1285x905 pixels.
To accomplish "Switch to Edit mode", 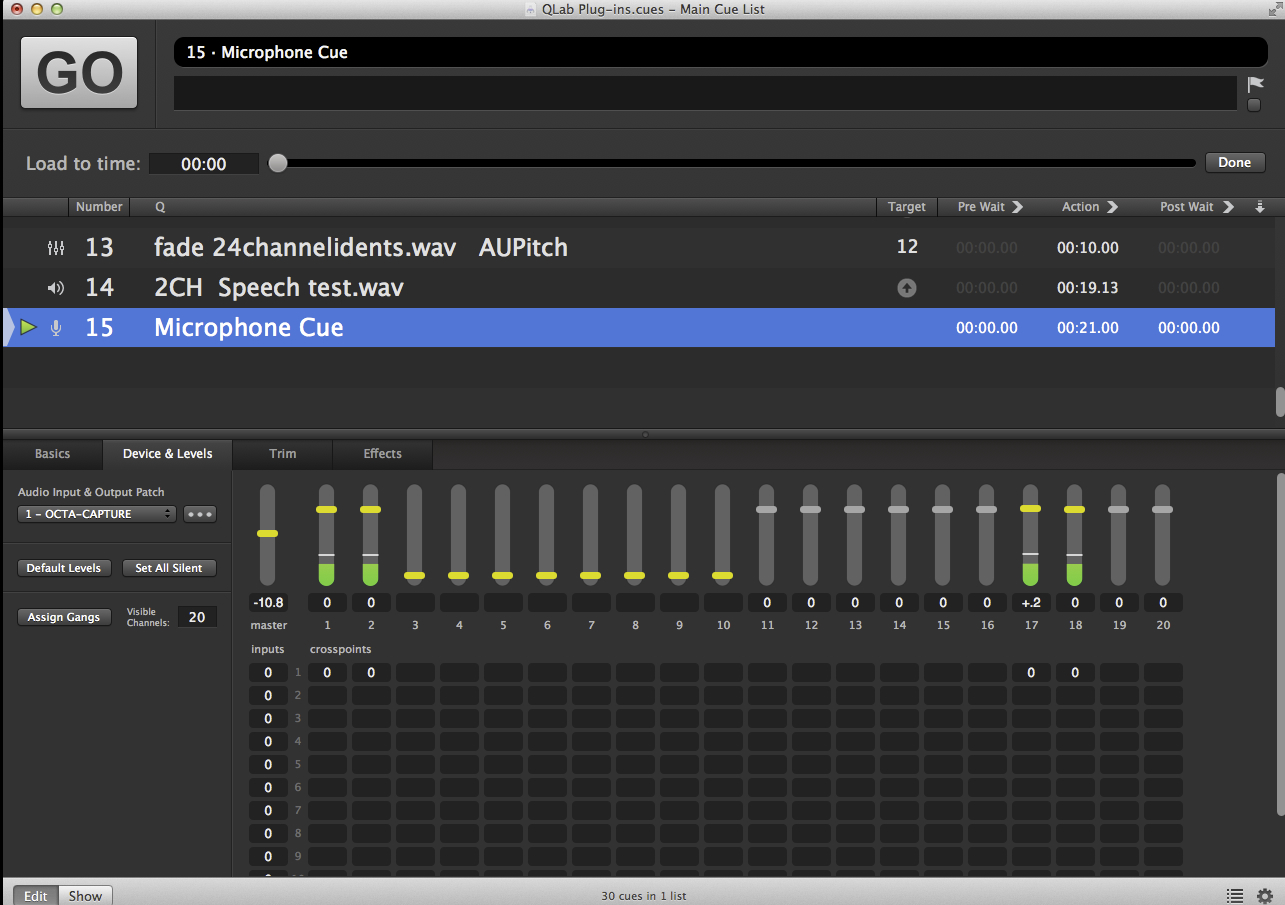I will 36,896.
